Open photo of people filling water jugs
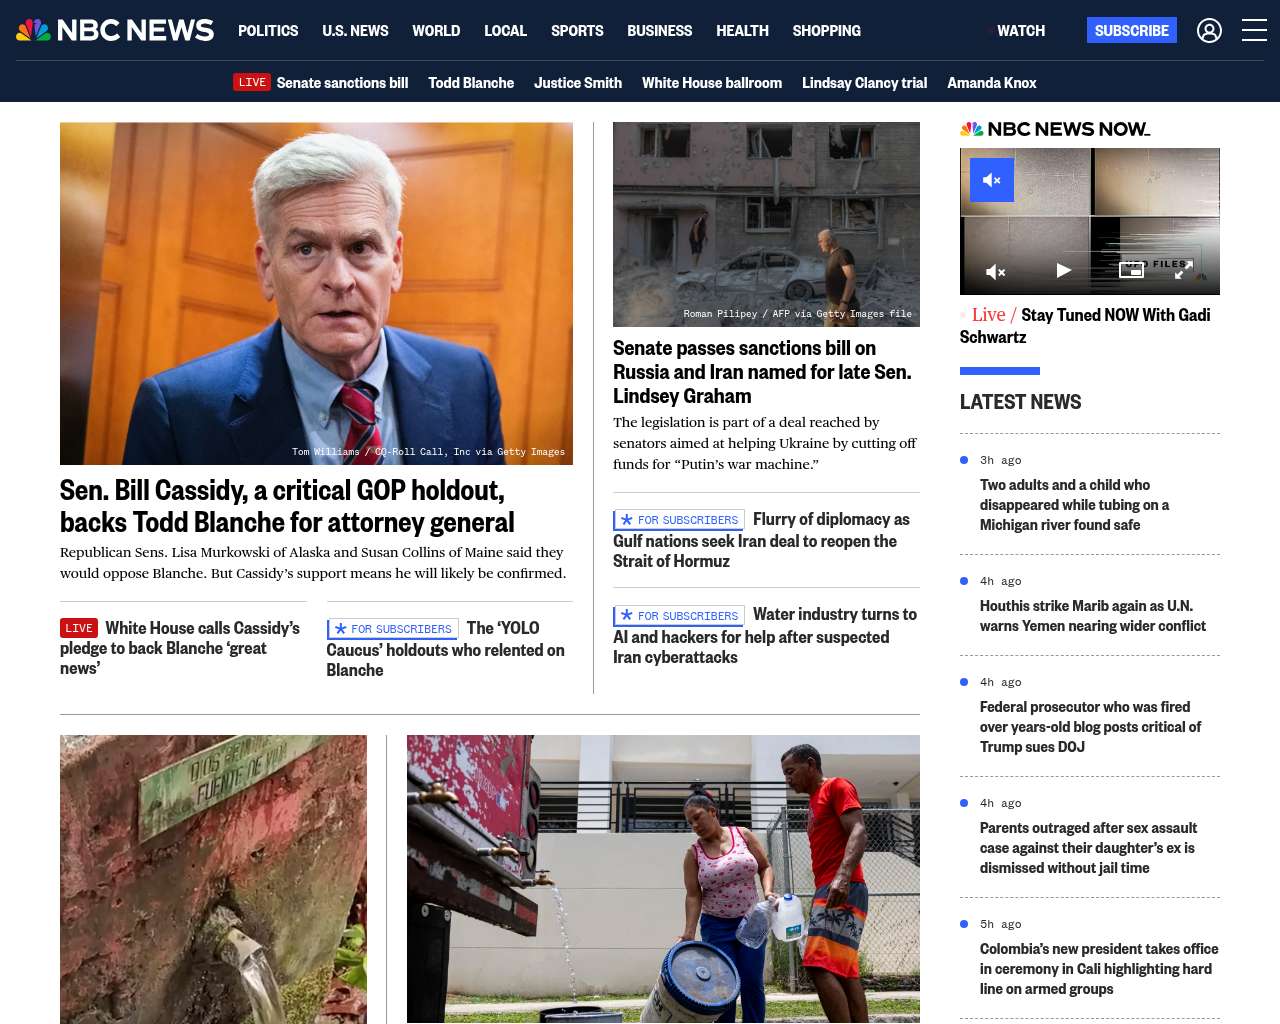 [663, 879]
